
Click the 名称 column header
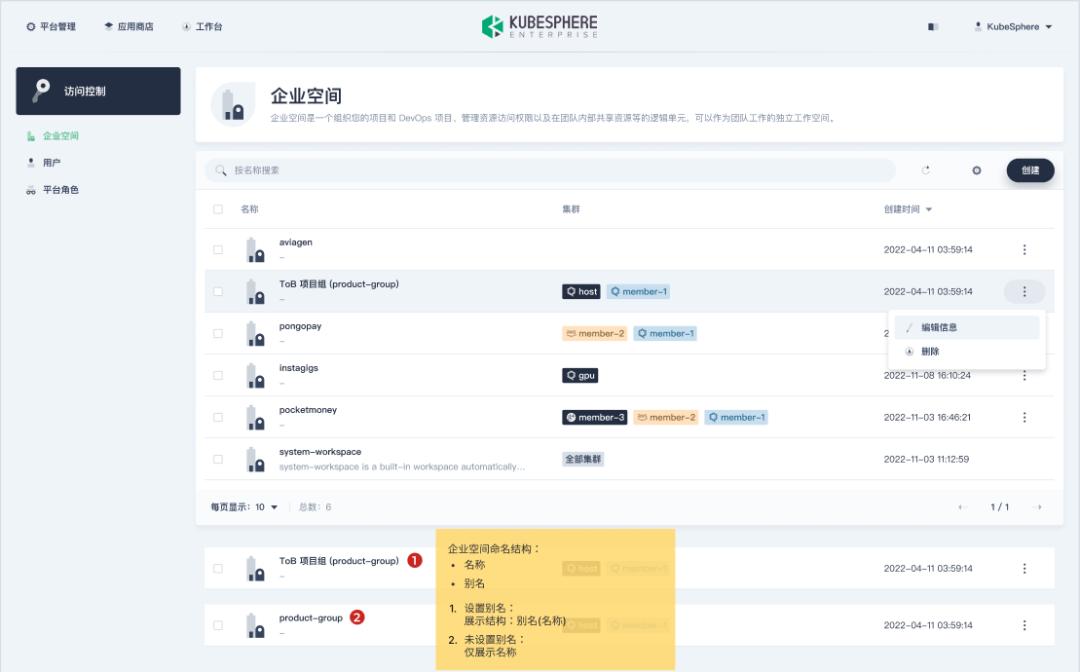(249, 209)
